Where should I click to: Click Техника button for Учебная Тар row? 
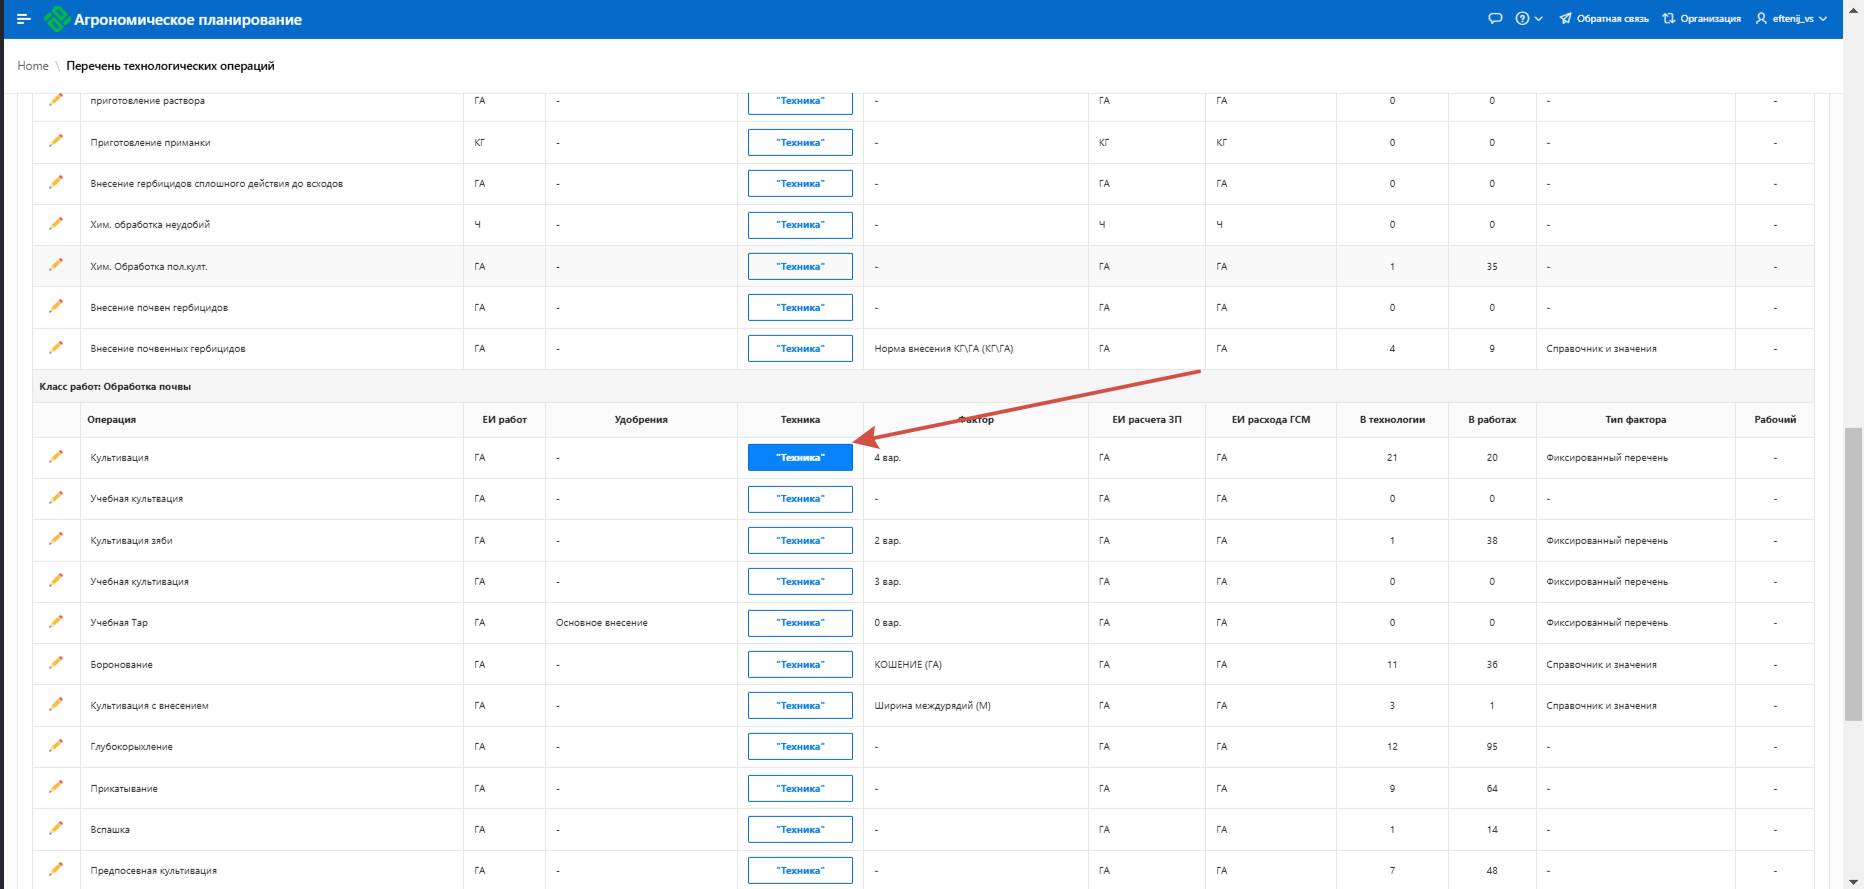point(800,623)
